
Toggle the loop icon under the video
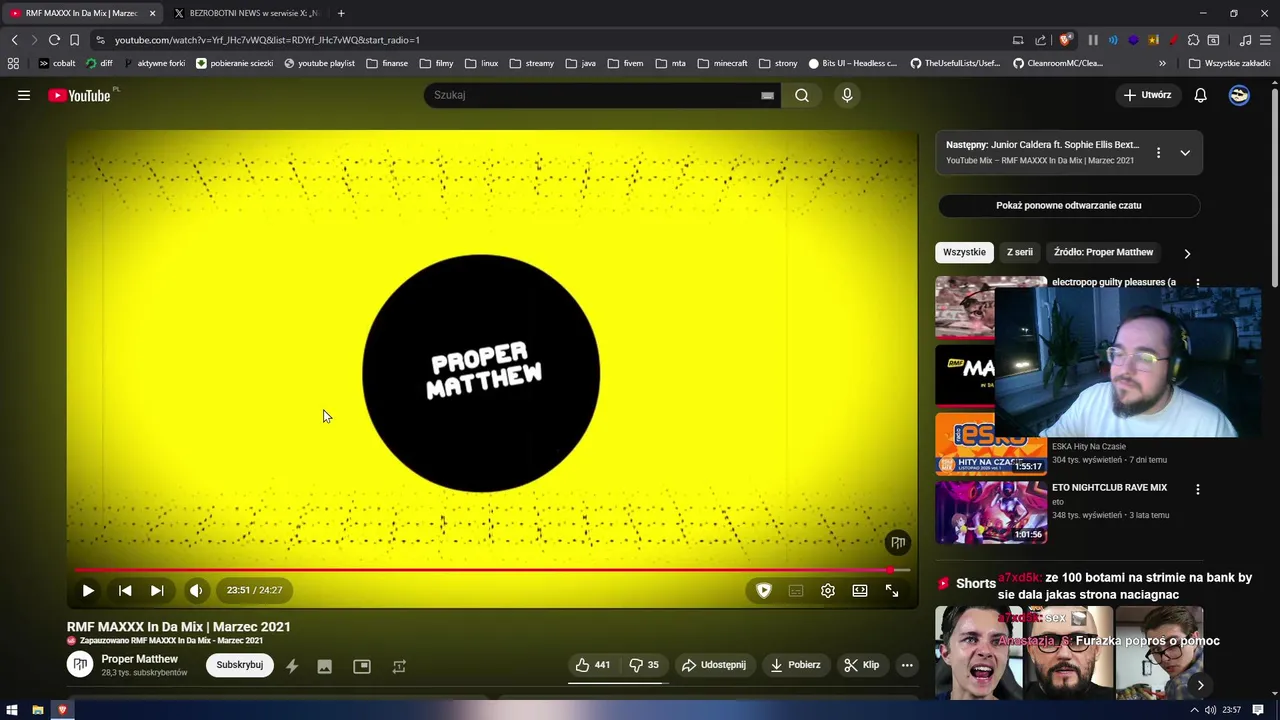pyautogui.click(x=399, y=666)
